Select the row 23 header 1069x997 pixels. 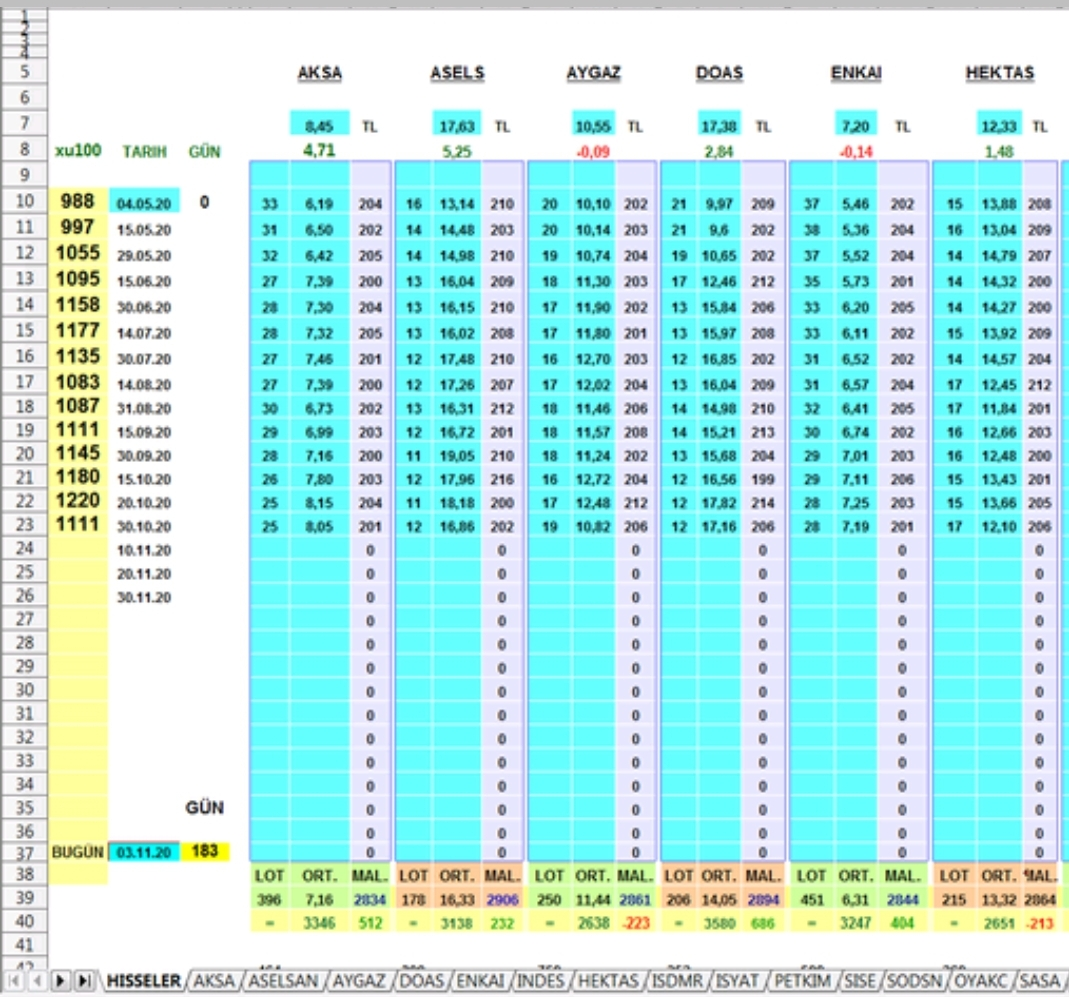[25, 523]
